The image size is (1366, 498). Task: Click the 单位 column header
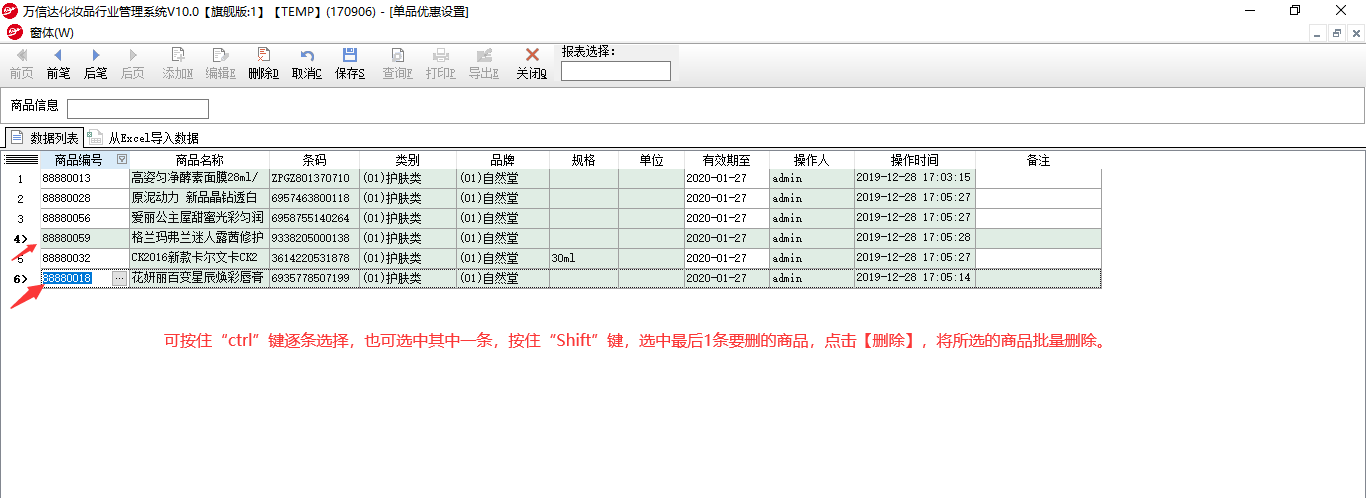(652, 160)
